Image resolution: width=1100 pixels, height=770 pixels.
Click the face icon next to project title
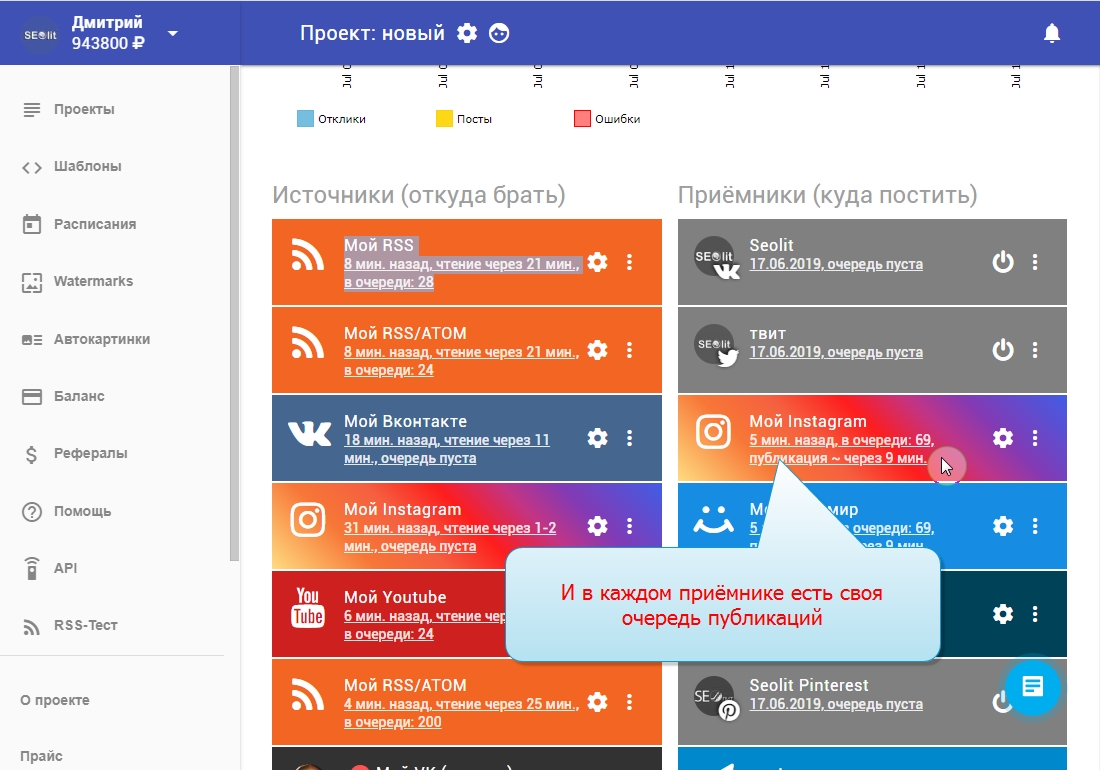coord(499,33)
